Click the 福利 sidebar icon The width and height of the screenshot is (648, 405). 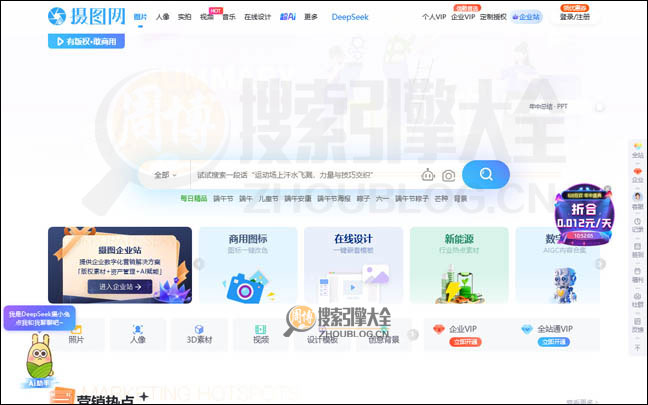(x=638, y=275)
